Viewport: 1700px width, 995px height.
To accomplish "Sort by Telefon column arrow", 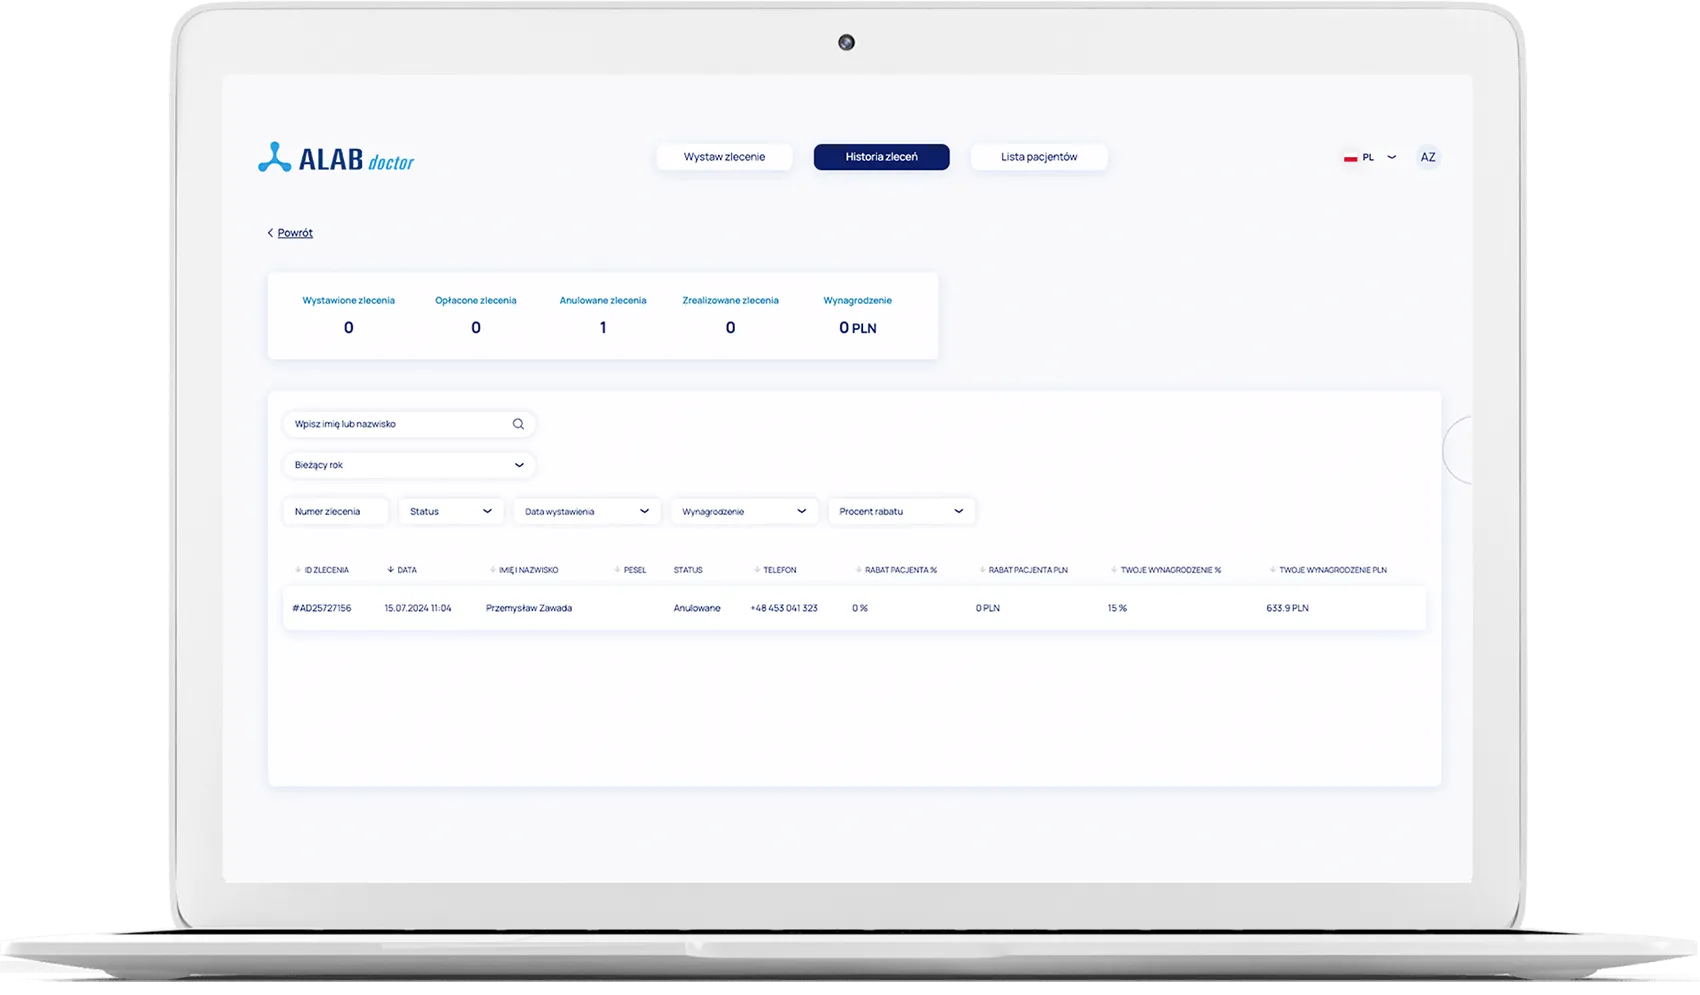I will coord(757,570).
